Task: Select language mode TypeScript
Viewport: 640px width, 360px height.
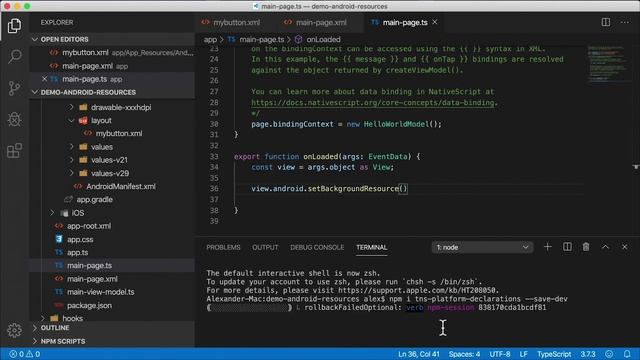Action: tap(554, 354)
